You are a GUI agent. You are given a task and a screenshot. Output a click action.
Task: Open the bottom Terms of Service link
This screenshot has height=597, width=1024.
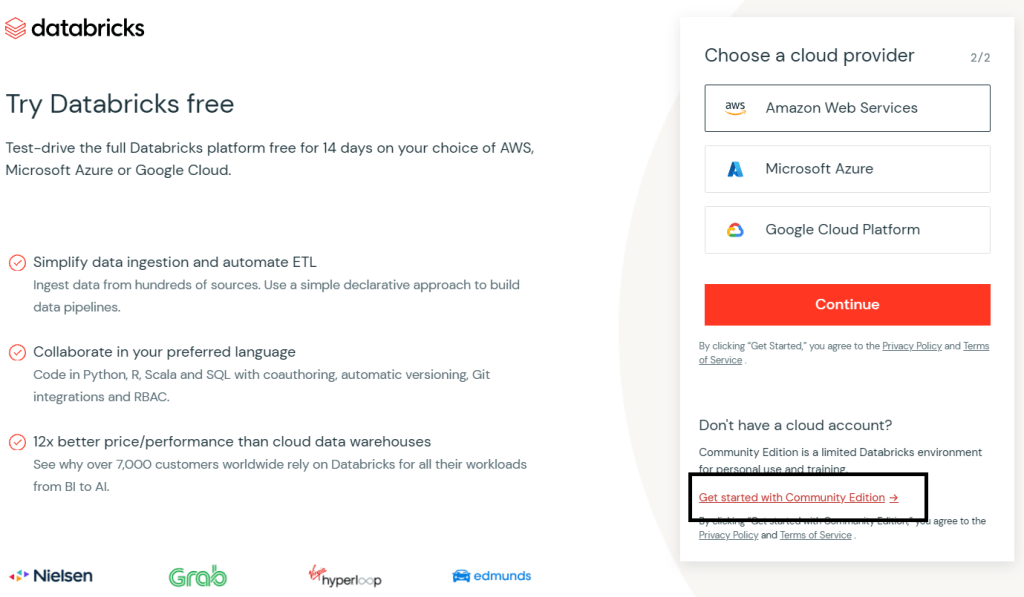coord(815,535)
